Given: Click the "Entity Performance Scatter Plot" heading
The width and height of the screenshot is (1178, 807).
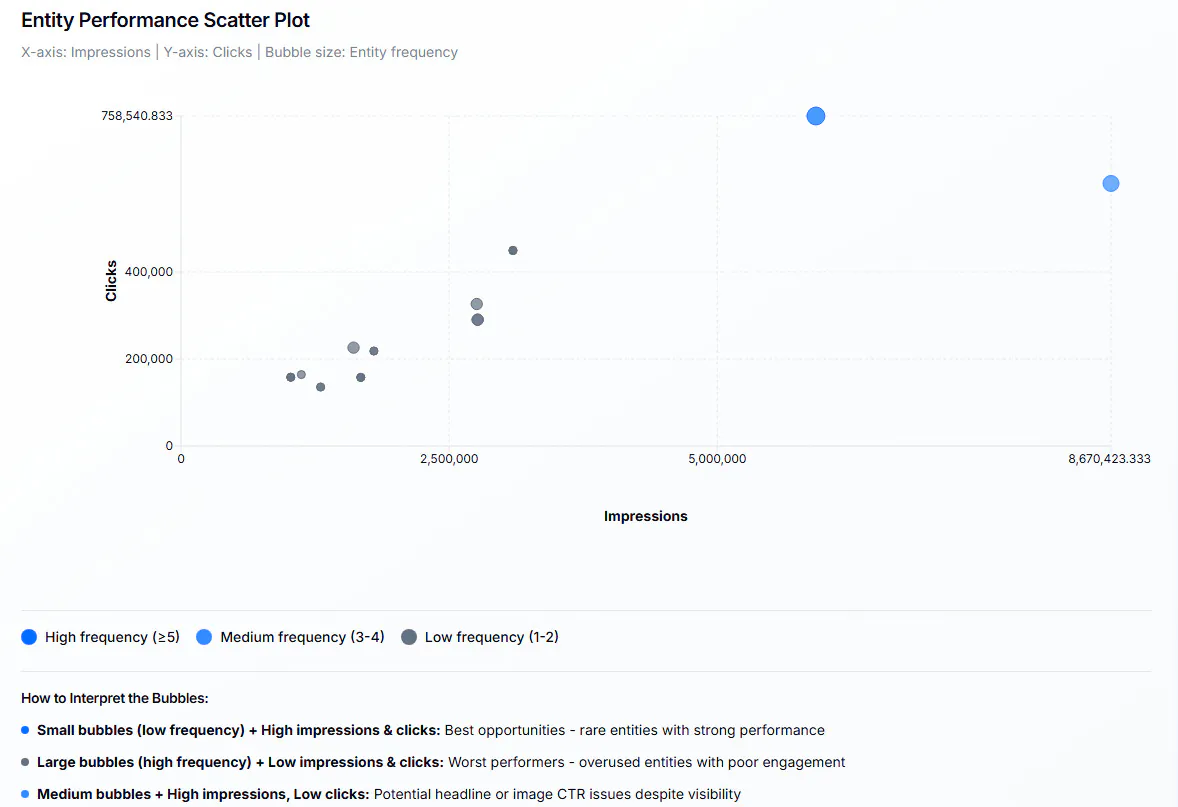Looking at the screenshot, I should click(x=166, y=20).
